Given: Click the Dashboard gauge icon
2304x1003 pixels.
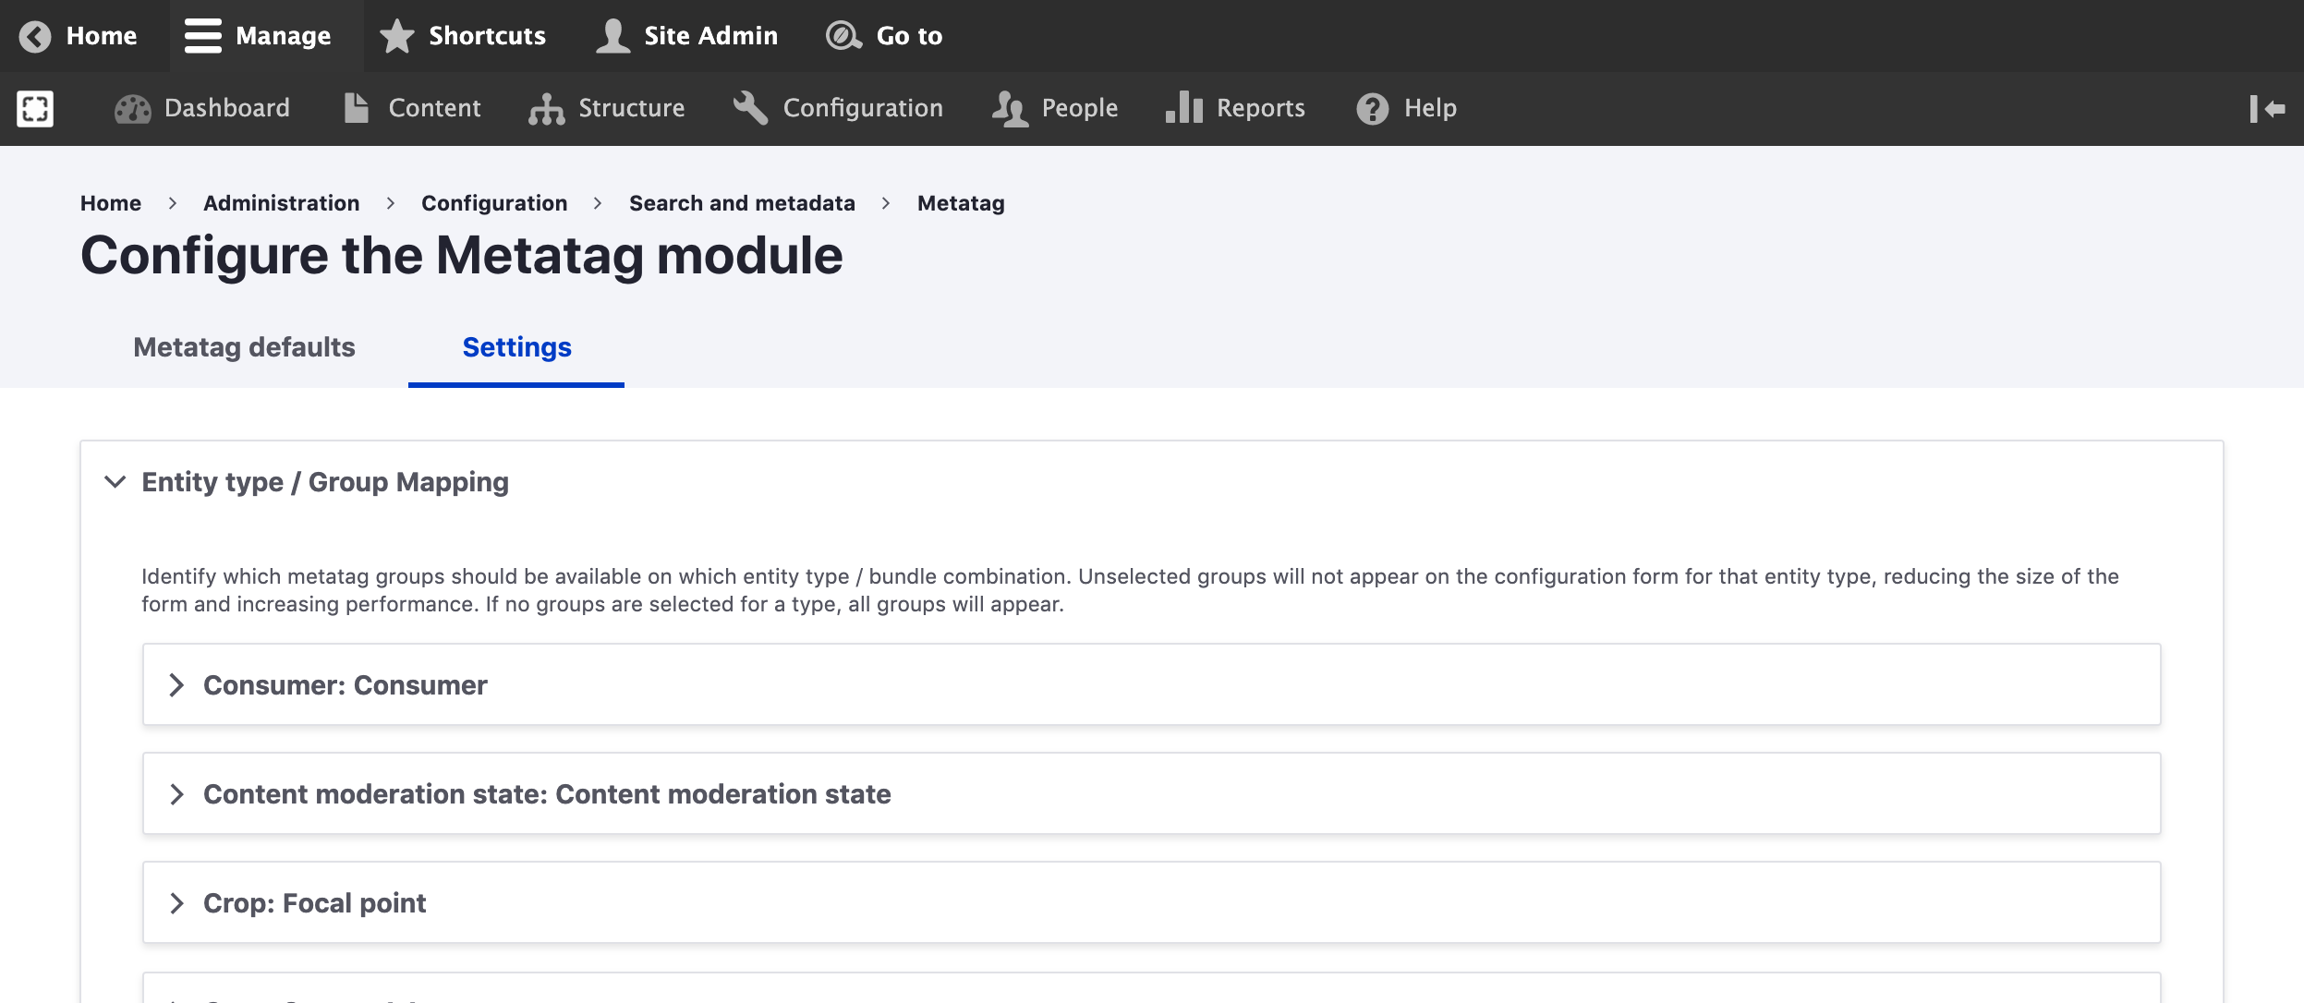Looking at the screenshot, I should (x=132, y=108).
